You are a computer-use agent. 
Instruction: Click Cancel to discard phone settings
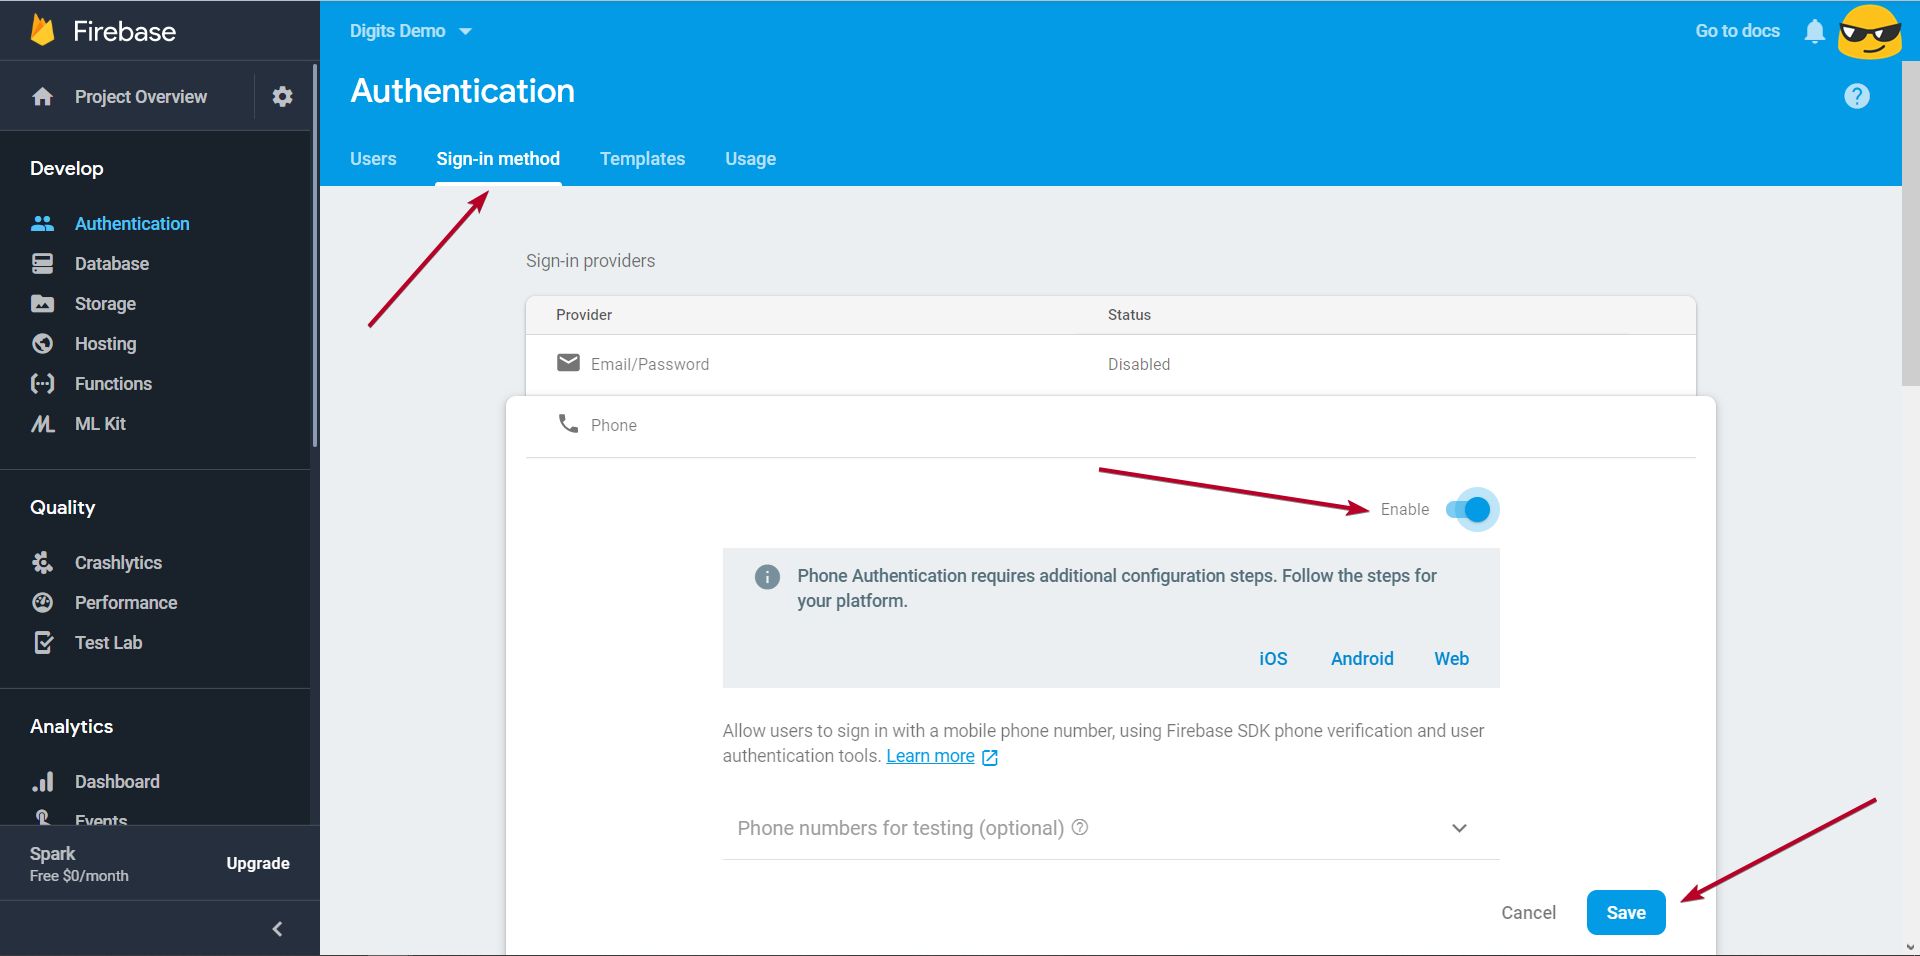tap(1528, 913)
